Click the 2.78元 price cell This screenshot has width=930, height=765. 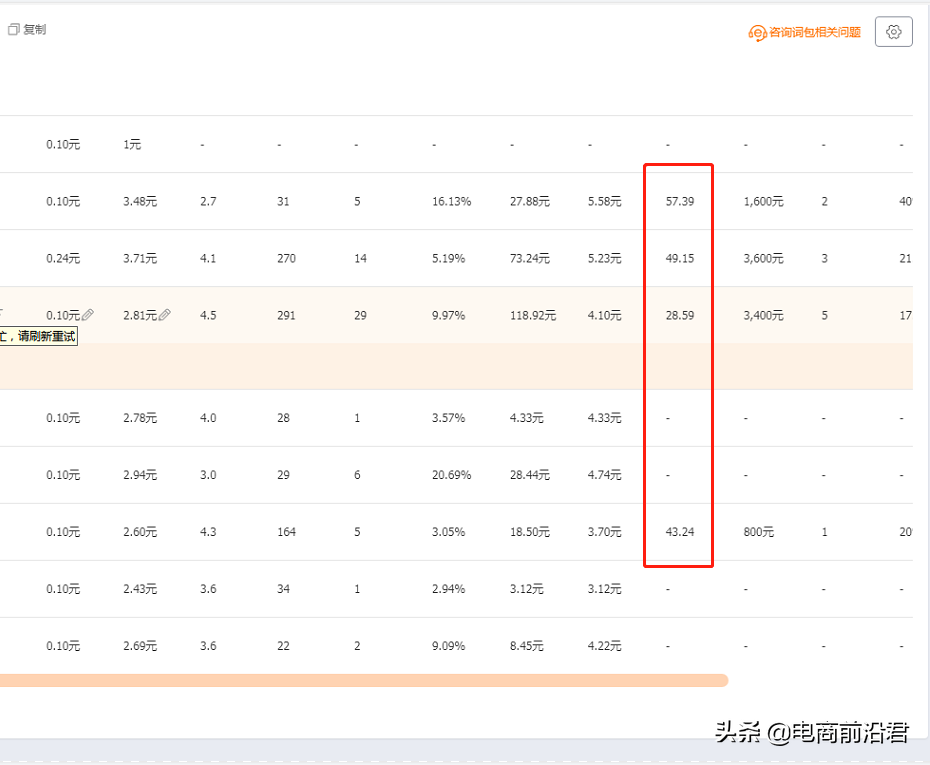(140, 418)
